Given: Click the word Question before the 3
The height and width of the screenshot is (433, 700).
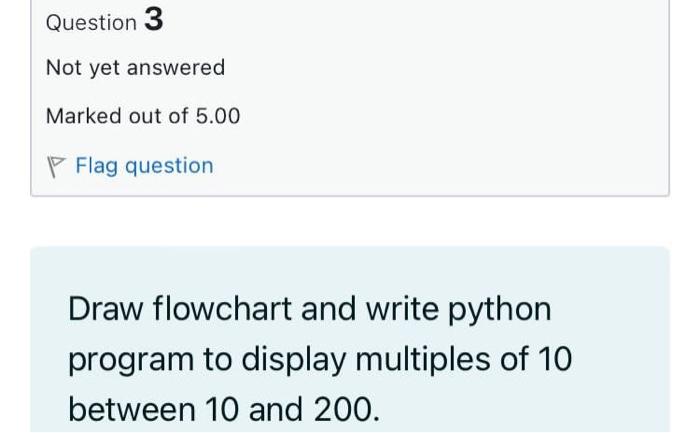Looking at the screenshot, I should (x=91, y=23).
